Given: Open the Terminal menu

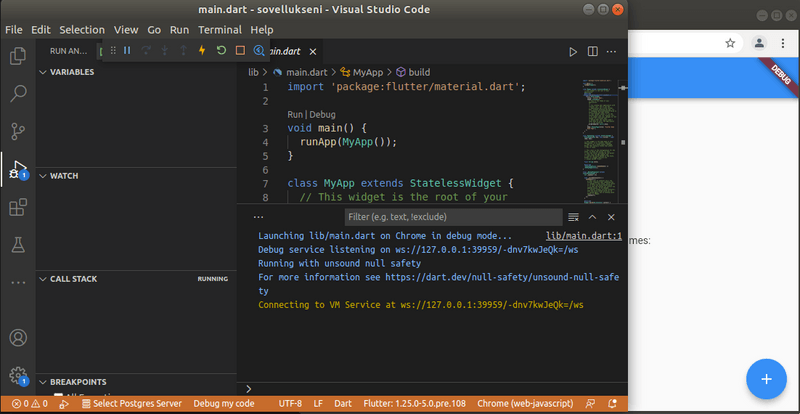Looking at the screenshot, I should (219, 30).
